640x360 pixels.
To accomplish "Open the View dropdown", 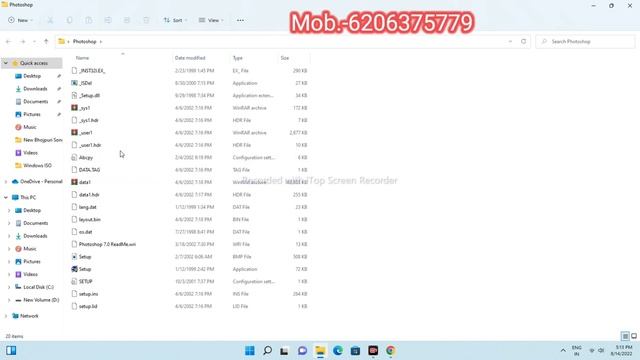I will click(211, 20).
